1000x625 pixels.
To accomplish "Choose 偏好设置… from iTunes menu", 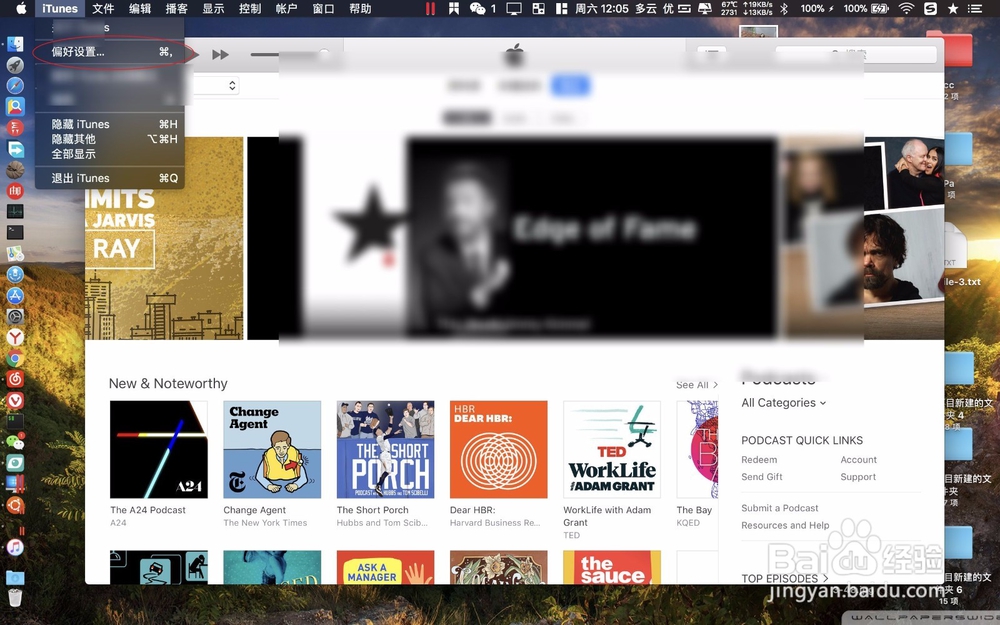I will [x=110, y=52].
